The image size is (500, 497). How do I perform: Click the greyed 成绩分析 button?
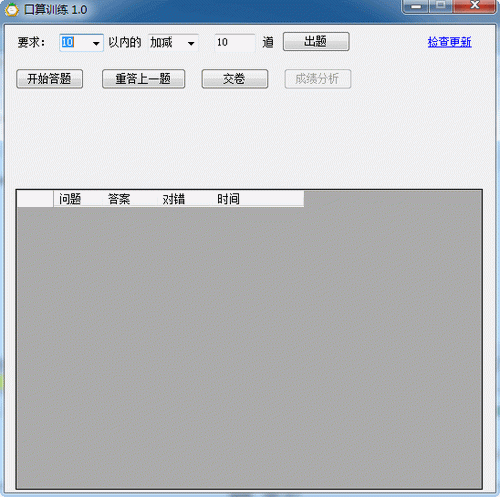(318, 79)
